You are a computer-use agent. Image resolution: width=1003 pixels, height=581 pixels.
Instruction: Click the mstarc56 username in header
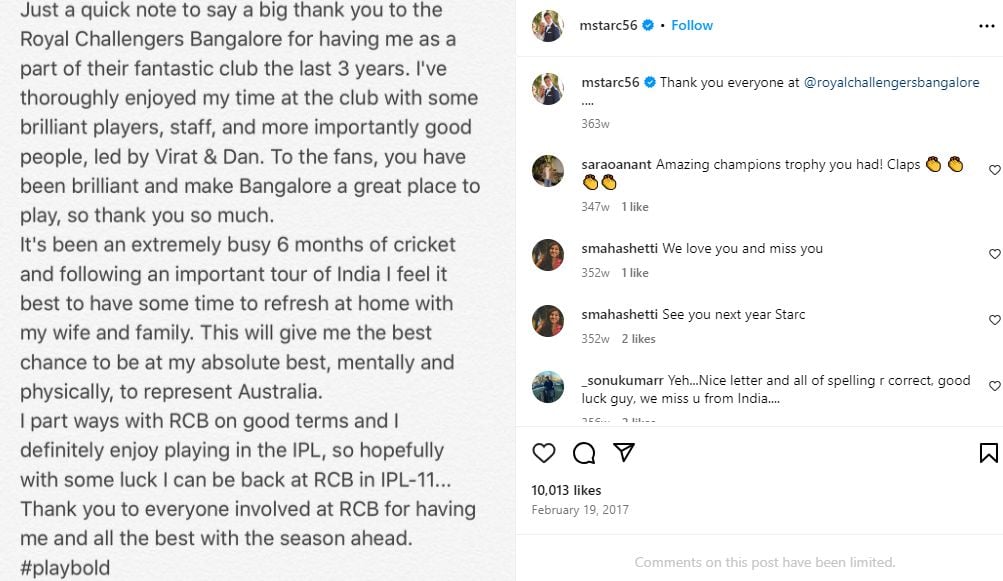(x=608, y=25)
